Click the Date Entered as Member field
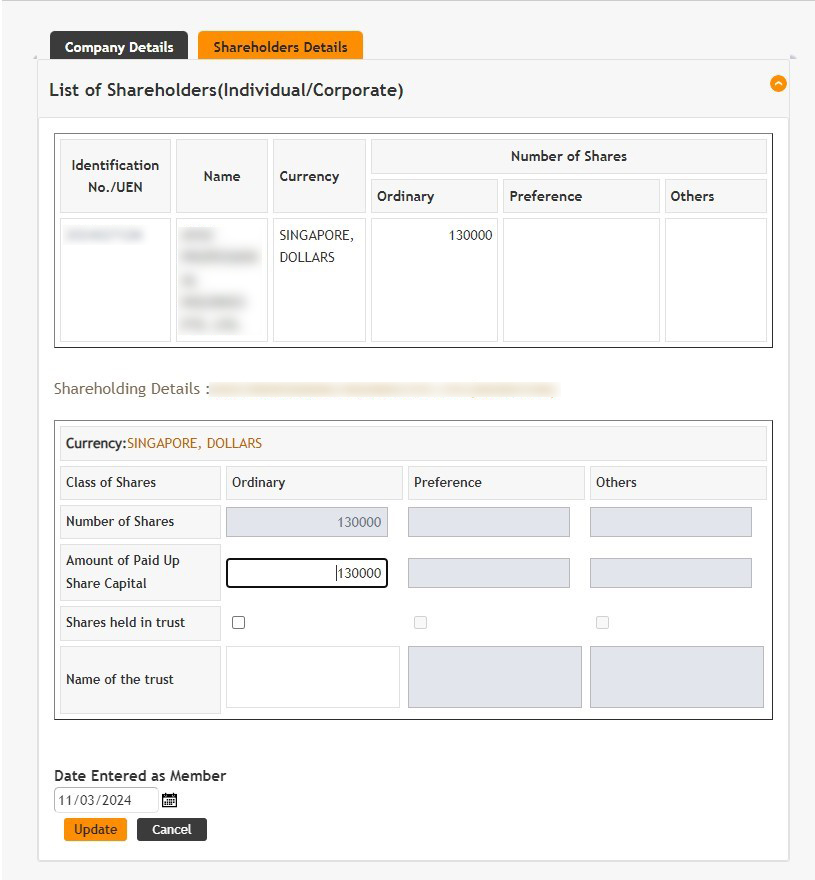This screenshot has width=815, height=880. 105,800
